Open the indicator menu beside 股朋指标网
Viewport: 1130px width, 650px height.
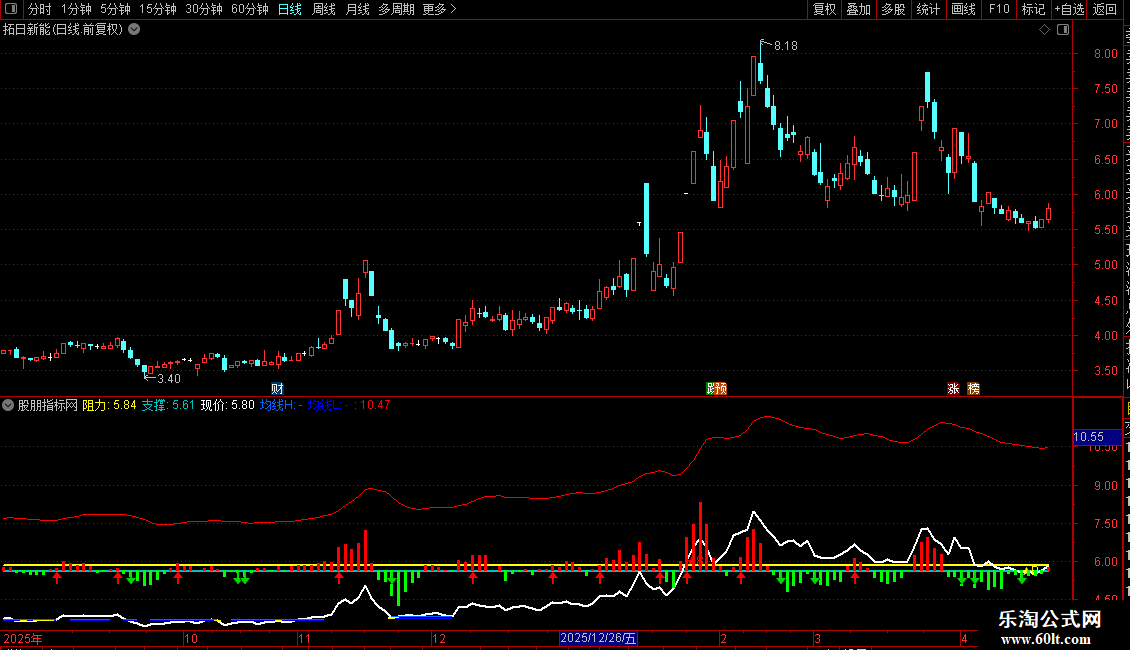coord(8,405)
